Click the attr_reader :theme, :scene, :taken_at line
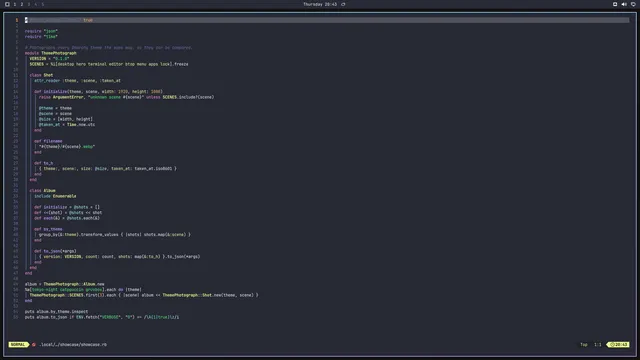Screen dimensions: 640x360 [x=77, y=80]
